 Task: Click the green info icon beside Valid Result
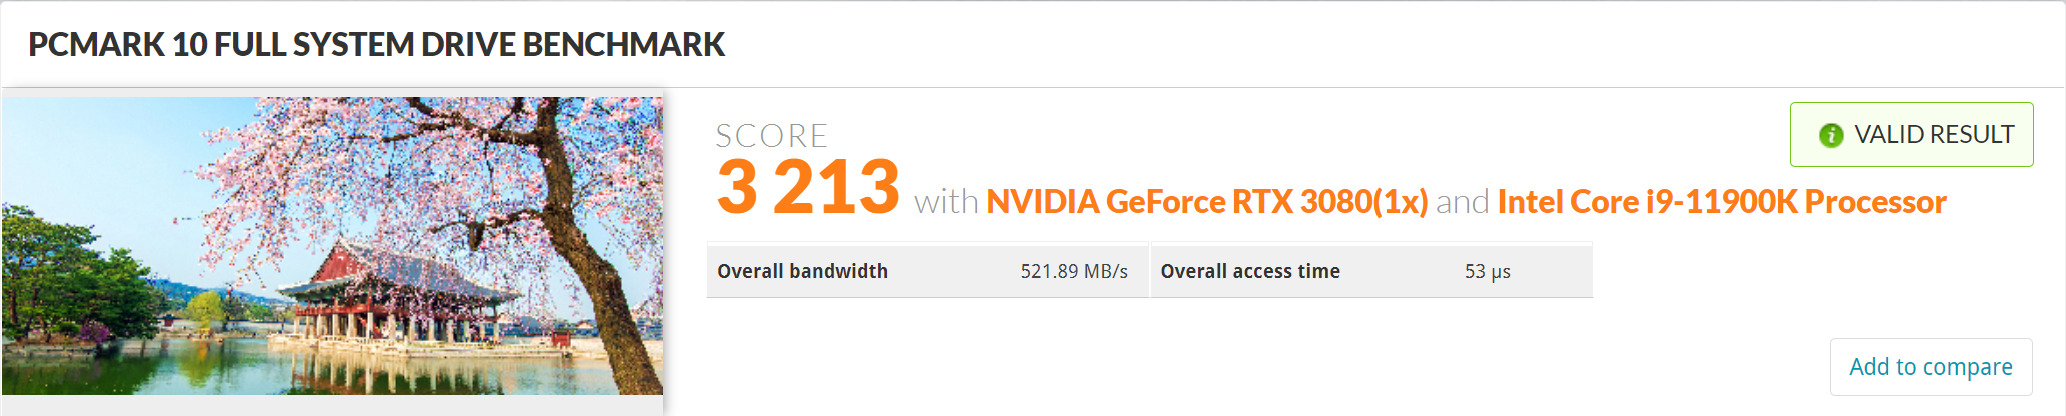(1830, 135)
